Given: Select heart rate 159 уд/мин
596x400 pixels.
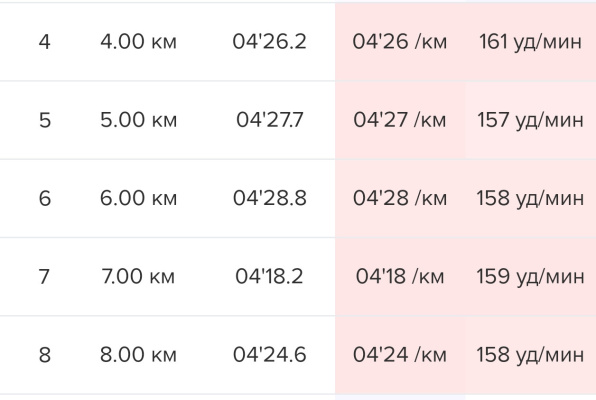Looking at the screenshot, I should (530, 277).
